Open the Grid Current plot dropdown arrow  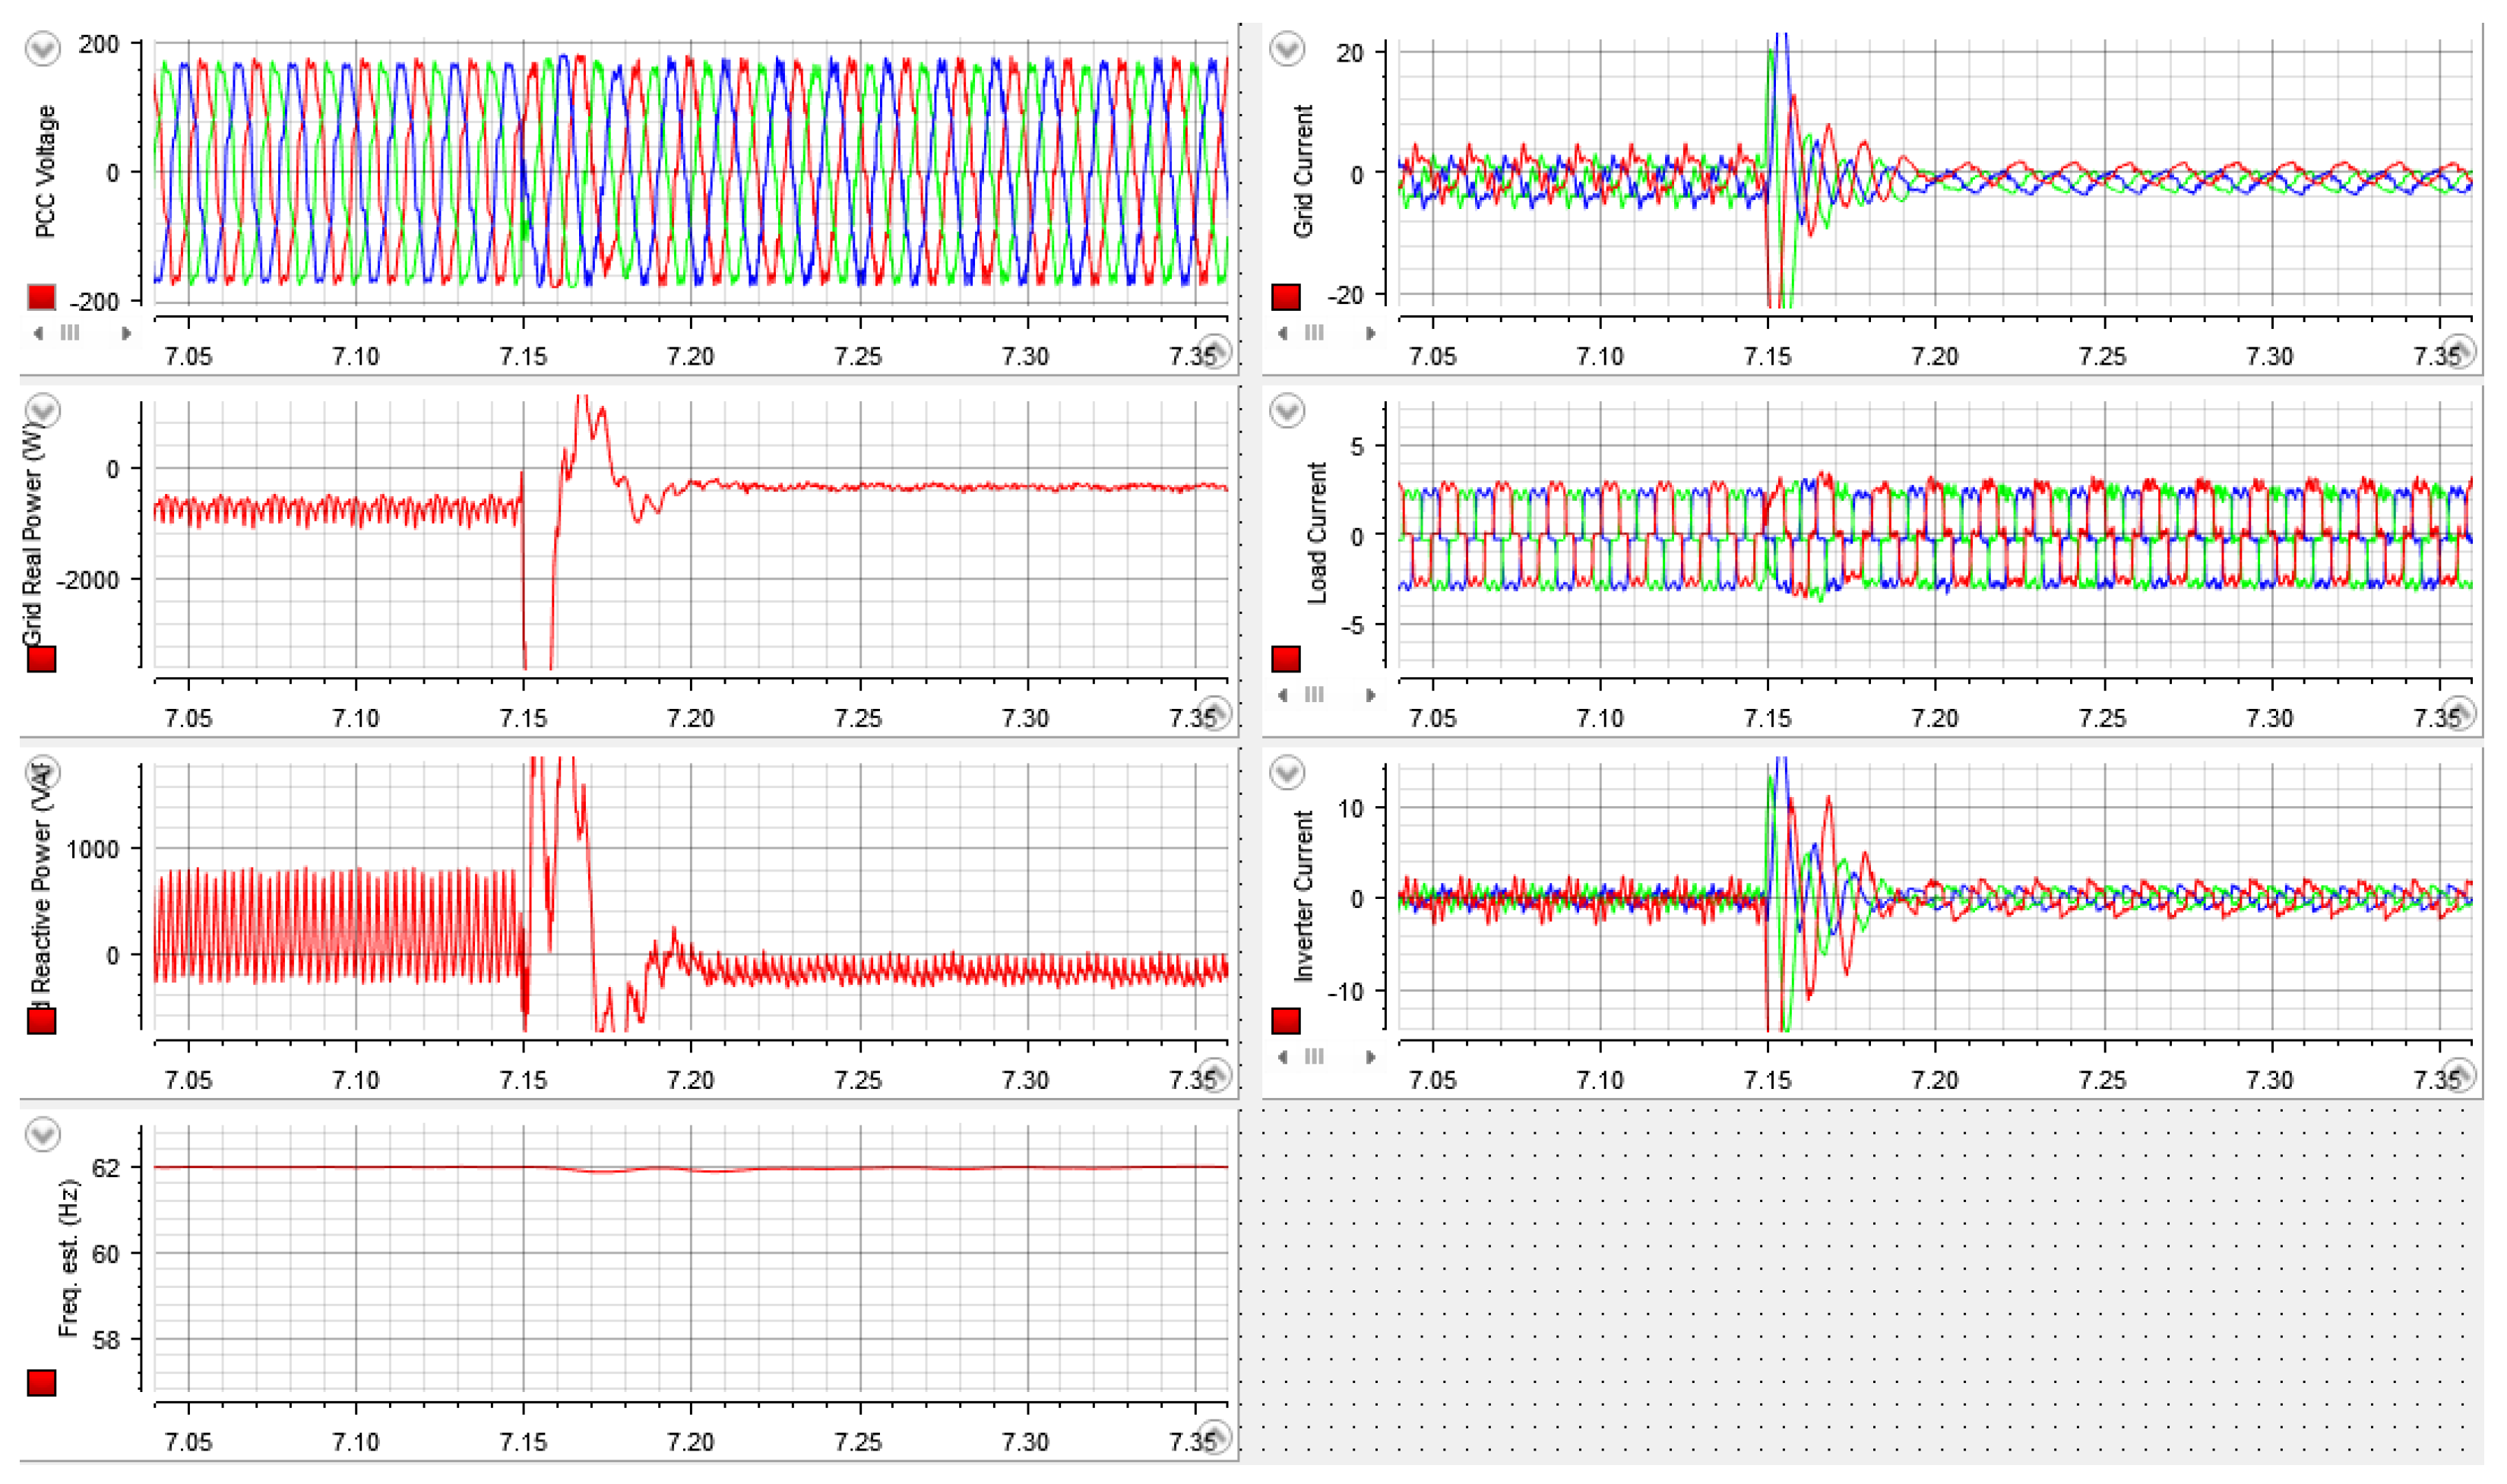pyautogui.click(x=1286, y=48)
